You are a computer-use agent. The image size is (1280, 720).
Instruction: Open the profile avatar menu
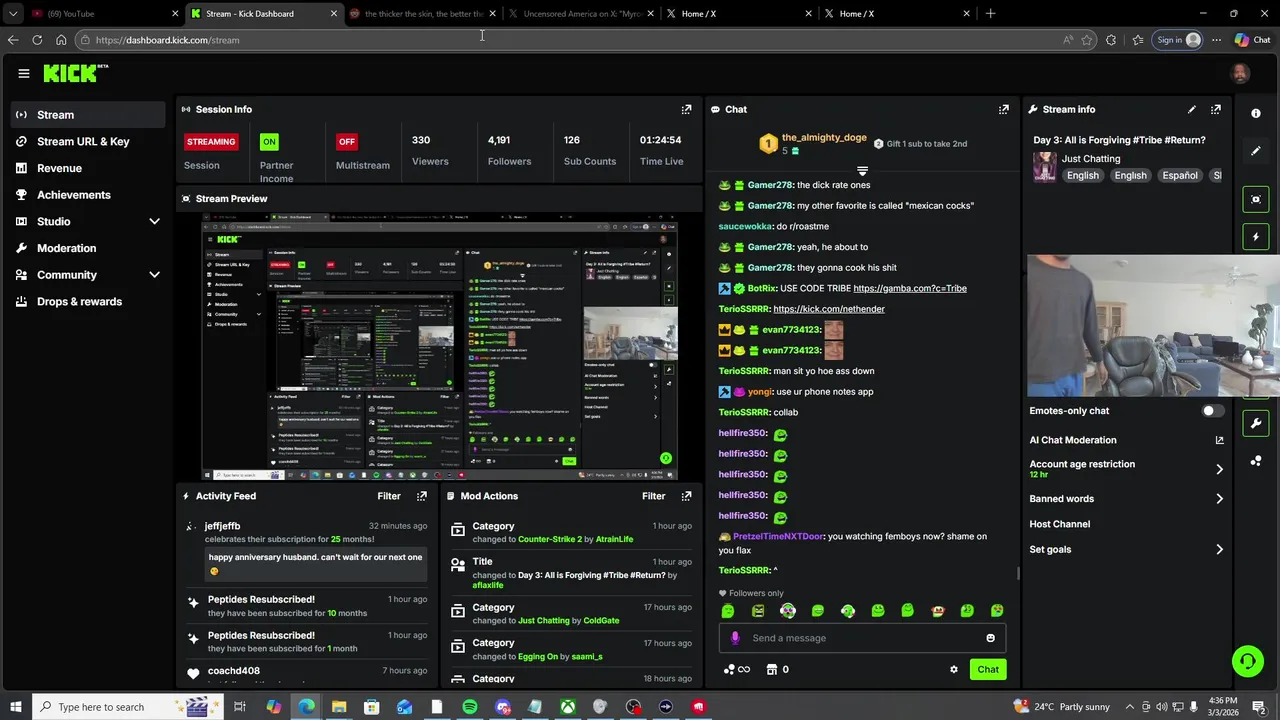point(1240,73)
